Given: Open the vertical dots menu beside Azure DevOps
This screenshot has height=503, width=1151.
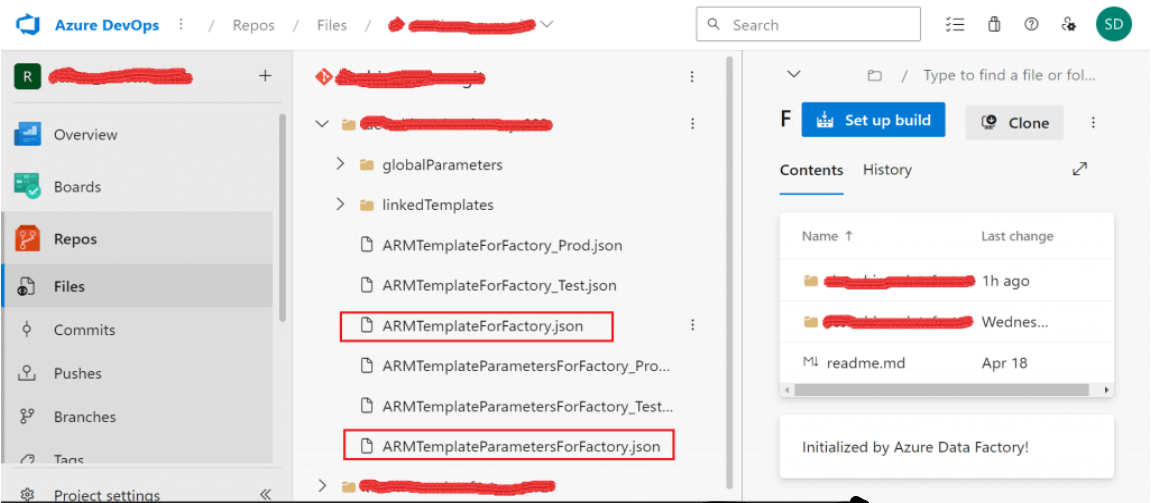Looking at the screenshot, I should click(x=181, y=25).
